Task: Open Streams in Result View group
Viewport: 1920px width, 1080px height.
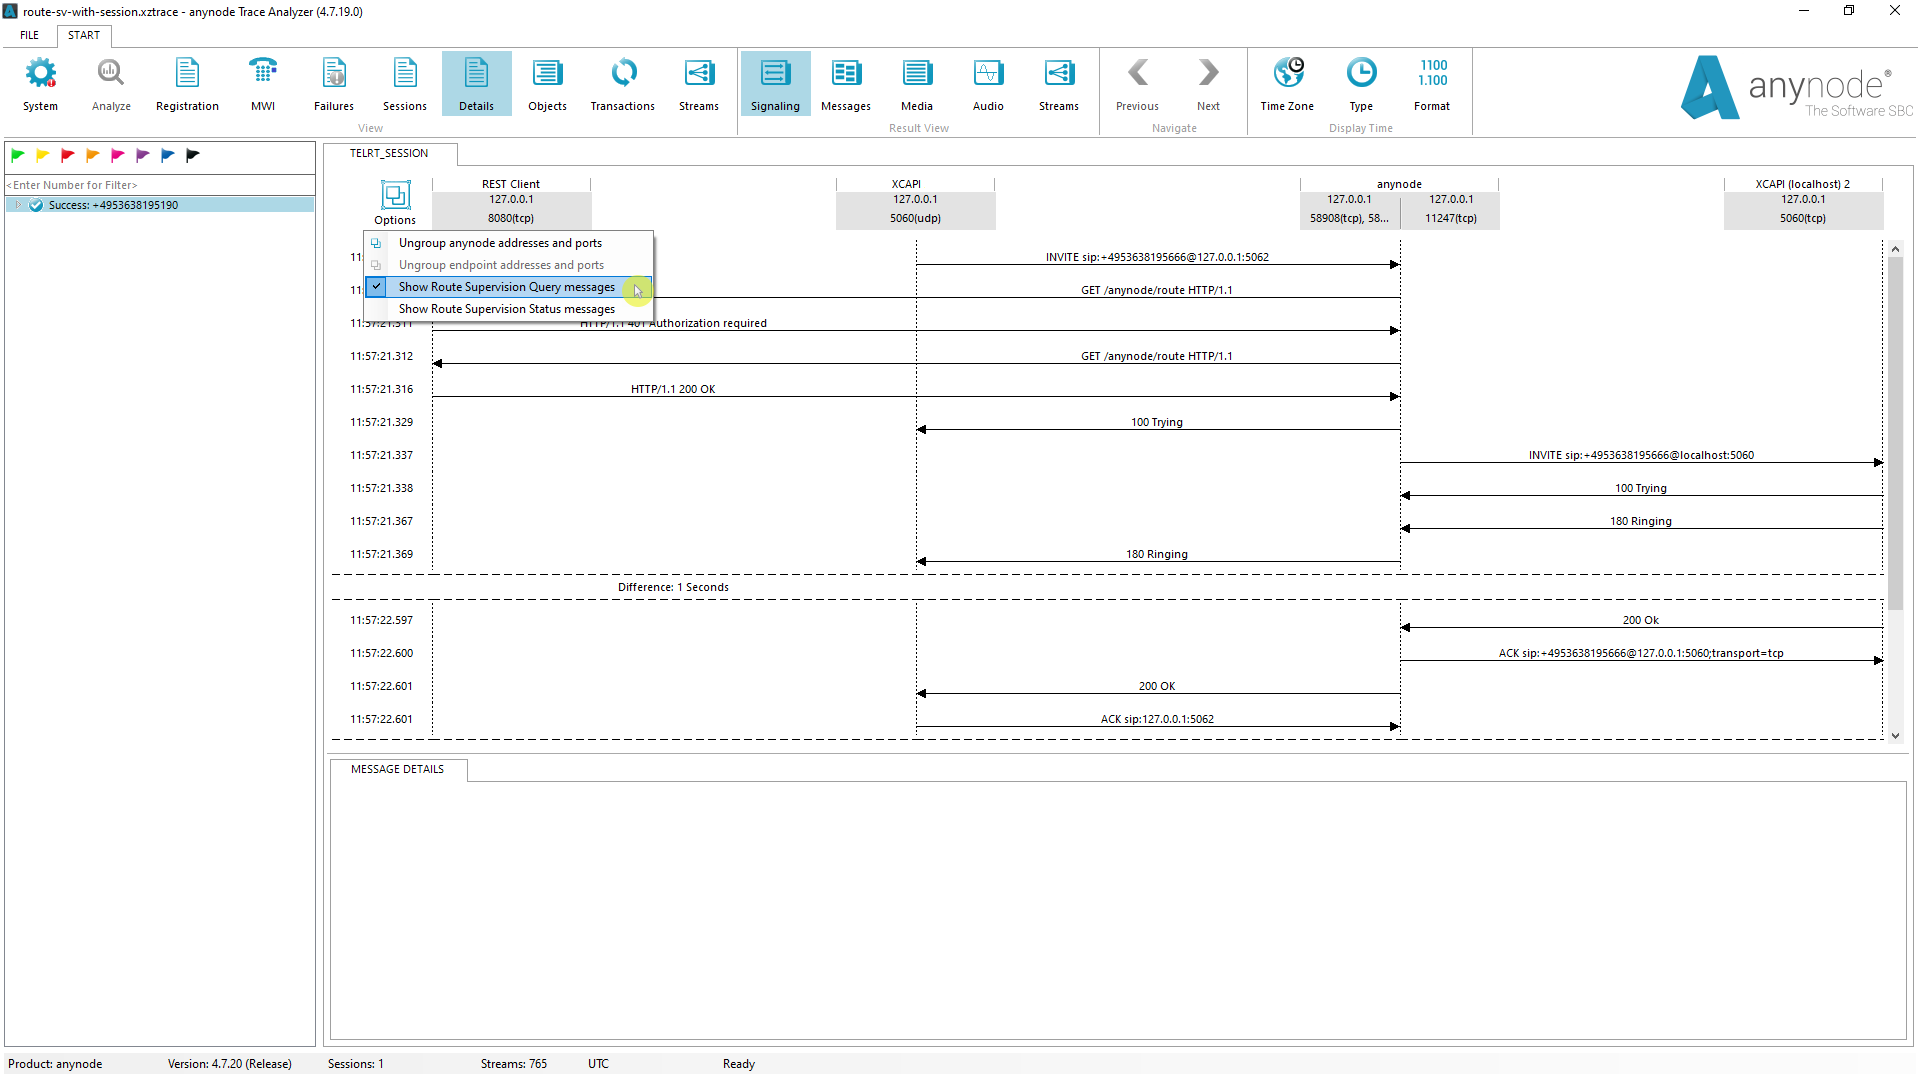Action: click(x=1059, y=84)
